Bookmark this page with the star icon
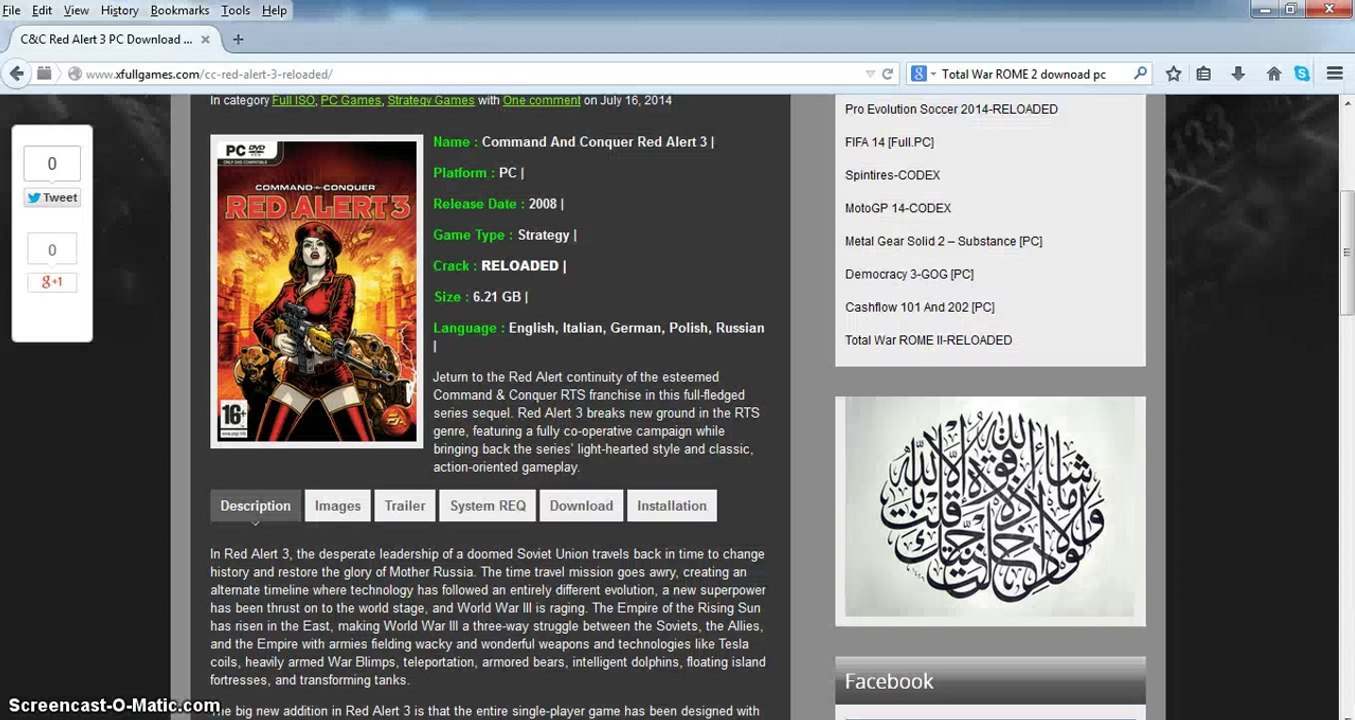The width and height of the screenshot is (1355, 720). point(1173,74)
